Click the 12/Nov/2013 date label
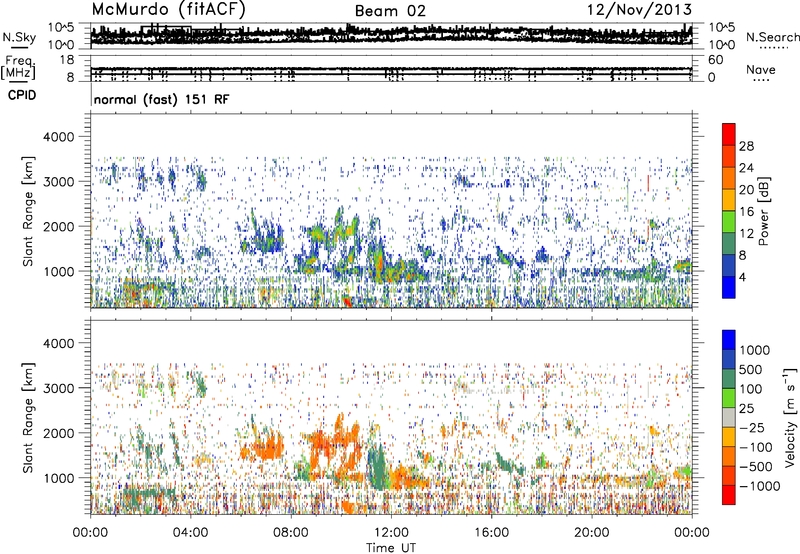This screenshot has width=800, height=554. (x=639, y=9)
